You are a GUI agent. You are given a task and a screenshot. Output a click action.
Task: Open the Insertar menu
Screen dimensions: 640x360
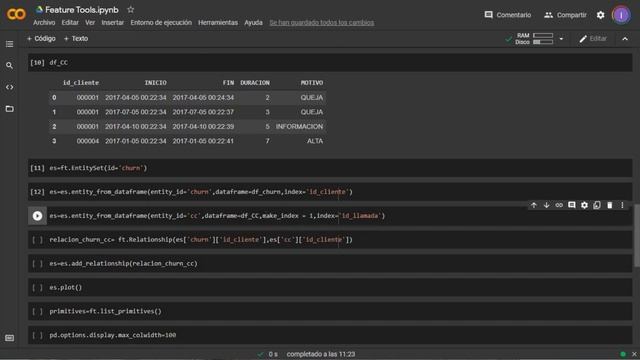pos(113,22)
